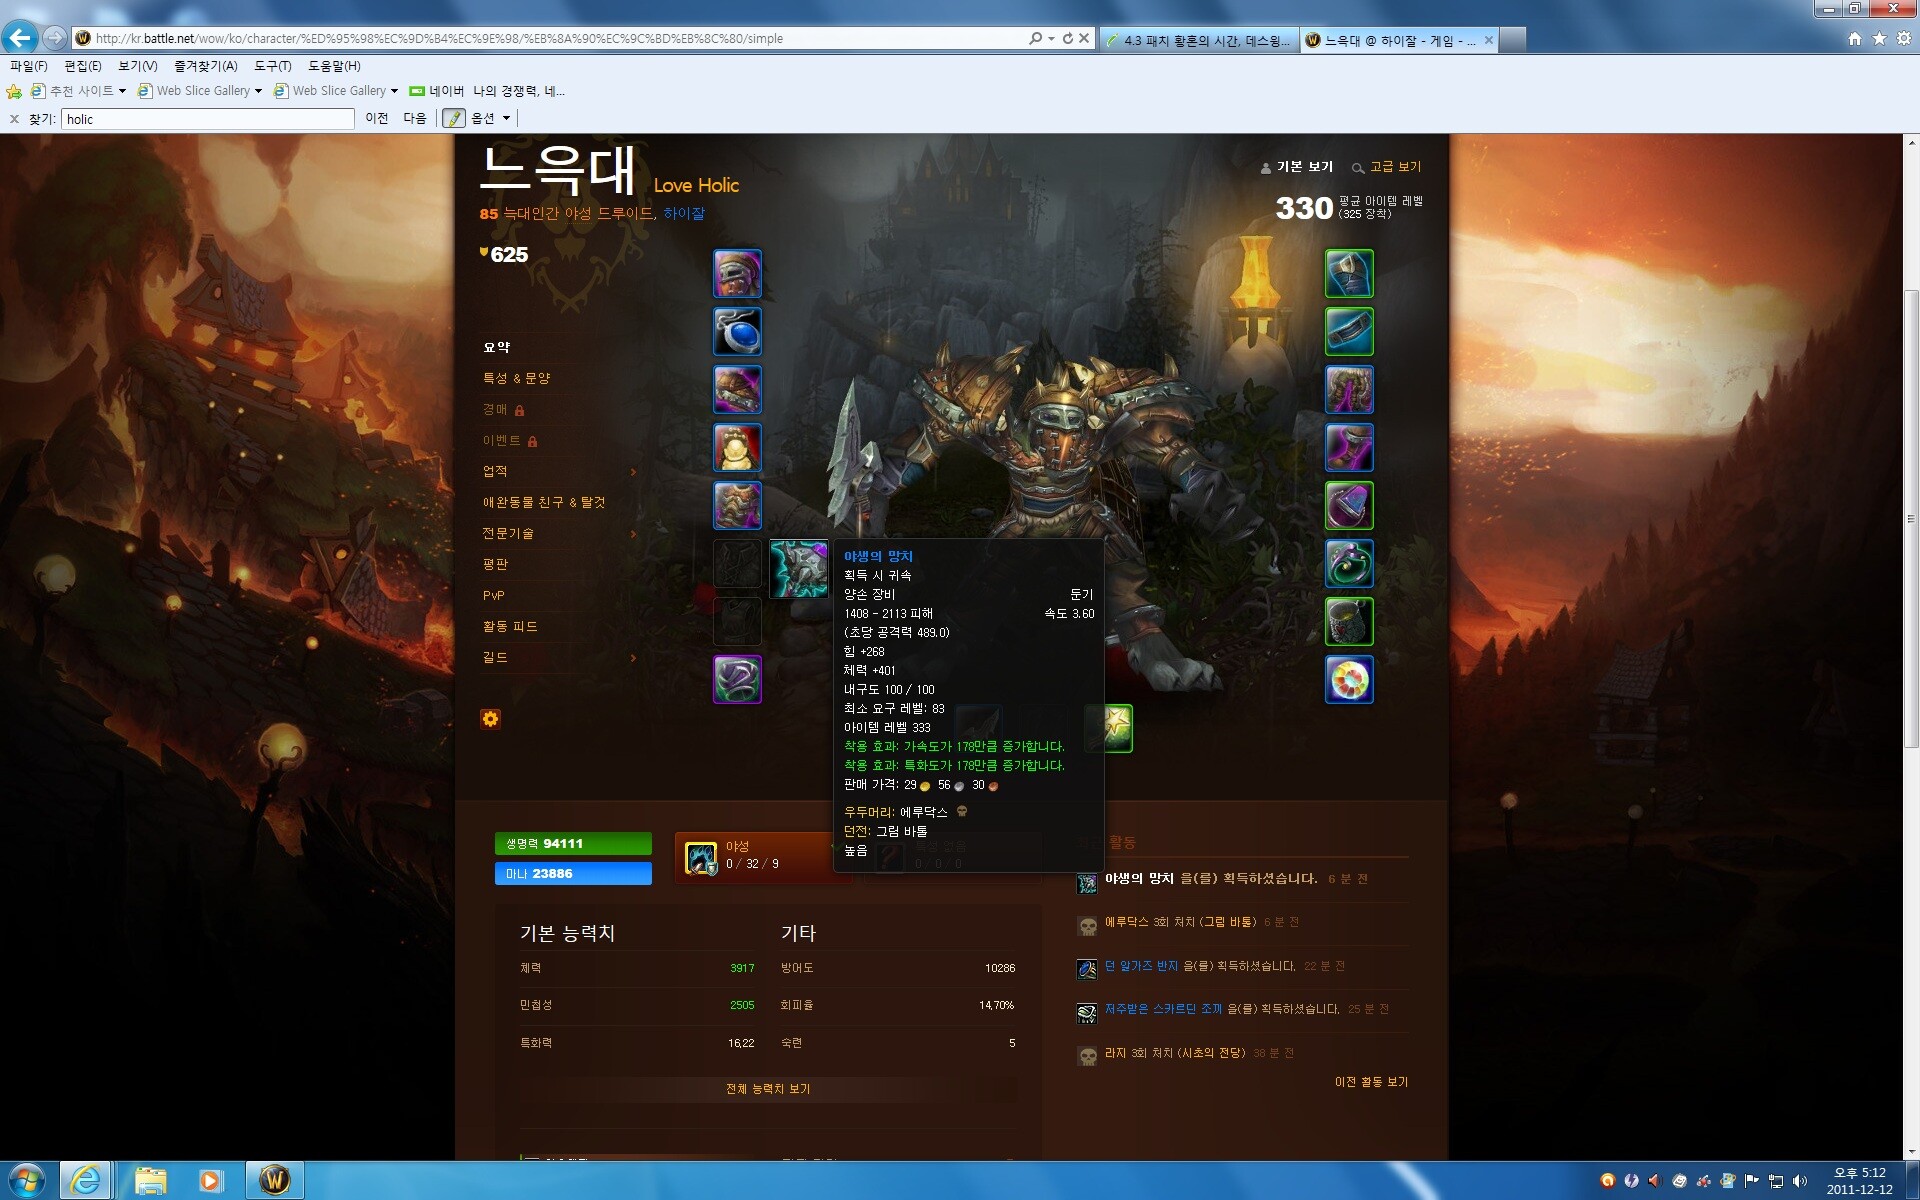This screenshot has width=1920, height=1200.
Task: Open the media player taskbar icon
Action: click(210, 1180)
